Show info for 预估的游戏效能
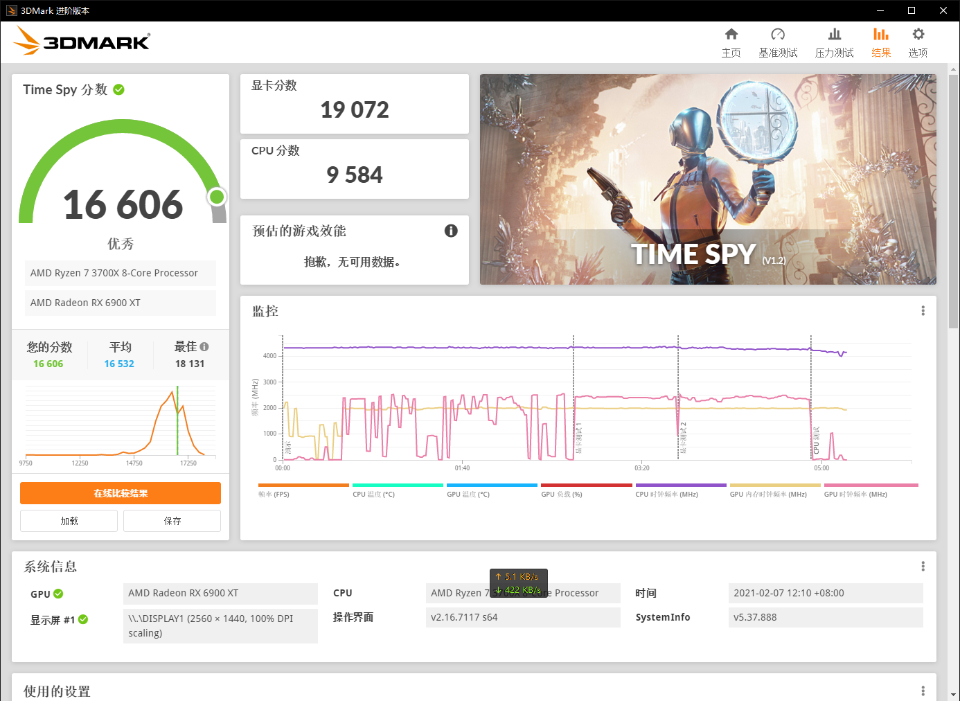 [x=451, y=231]
